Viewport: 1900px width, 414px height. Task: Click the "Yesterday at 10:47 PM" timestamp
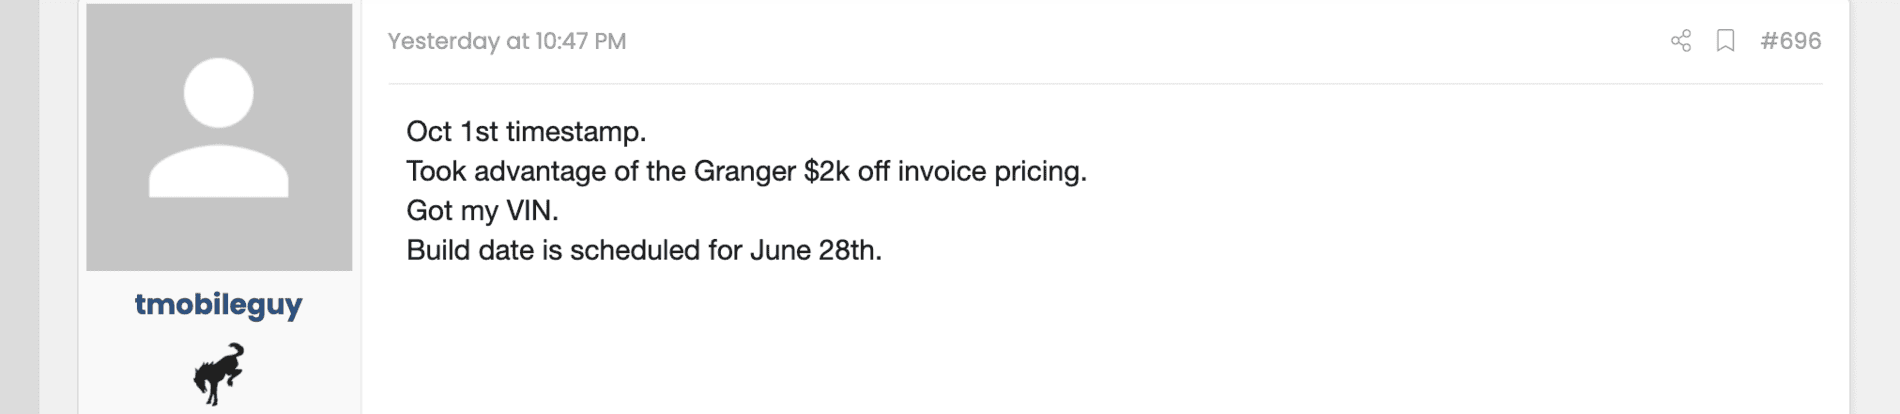(x=507, y=41)
